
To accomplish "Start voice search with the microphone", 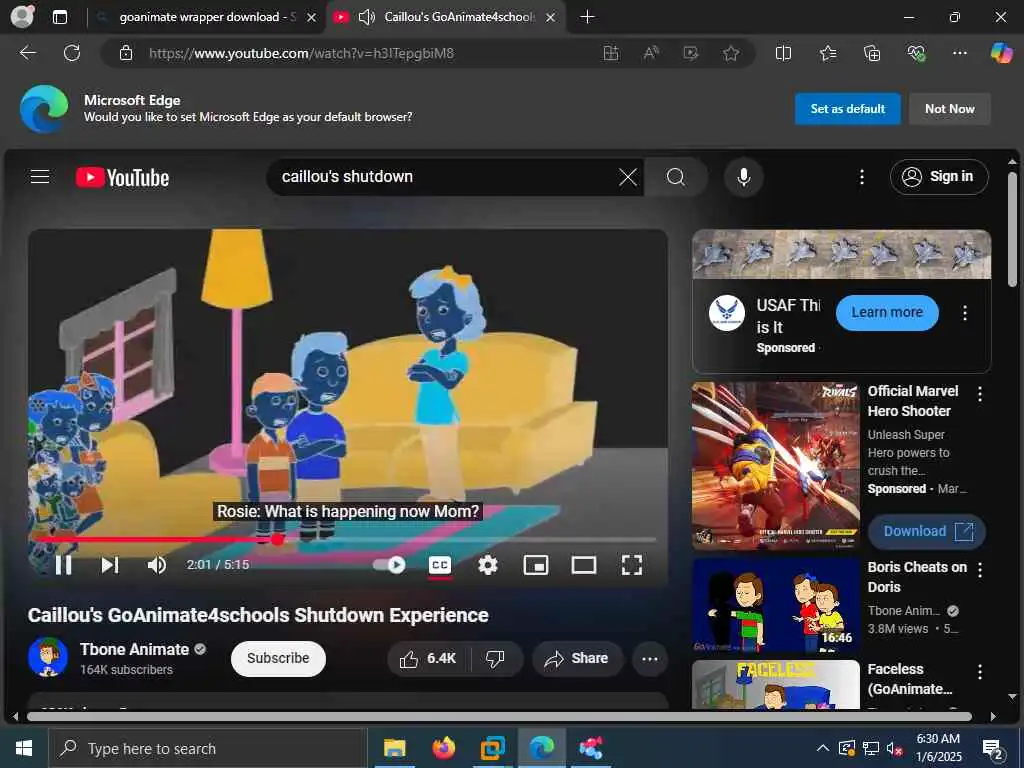I will tap(743, 177).
